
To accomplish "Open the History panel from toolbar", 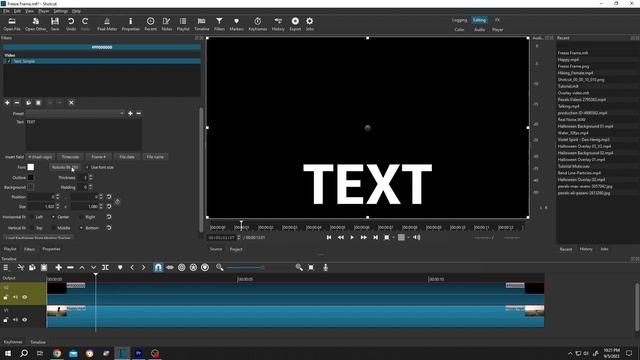I will click(x=278, y=24).
